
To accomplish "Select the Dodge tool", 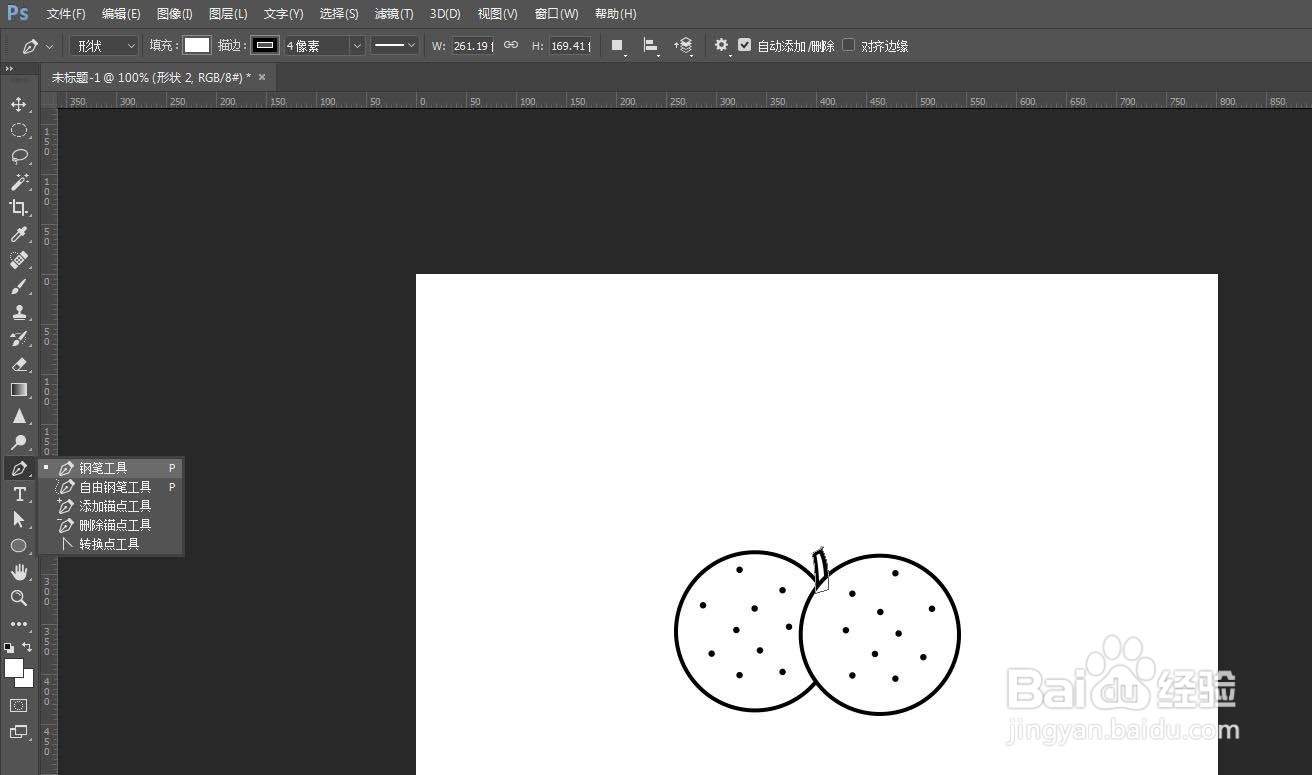I will pos(19,442).
